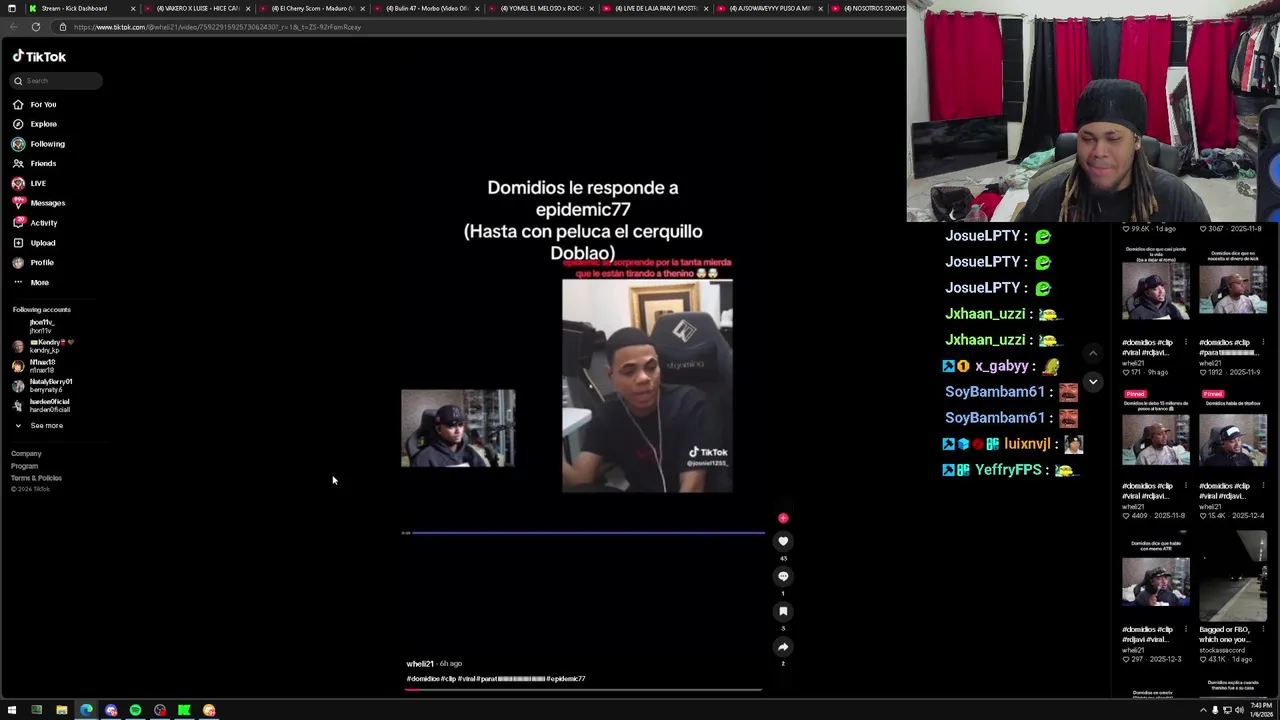
Task: Open the Activity notifications
Action: 43,223
